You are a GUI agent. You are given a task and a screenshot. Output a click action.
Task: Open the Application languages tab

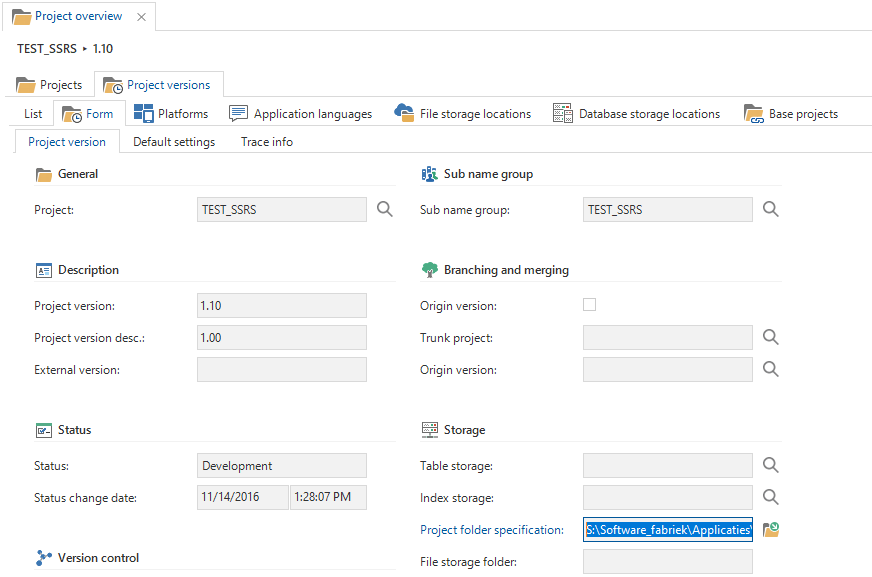(301, 113)
